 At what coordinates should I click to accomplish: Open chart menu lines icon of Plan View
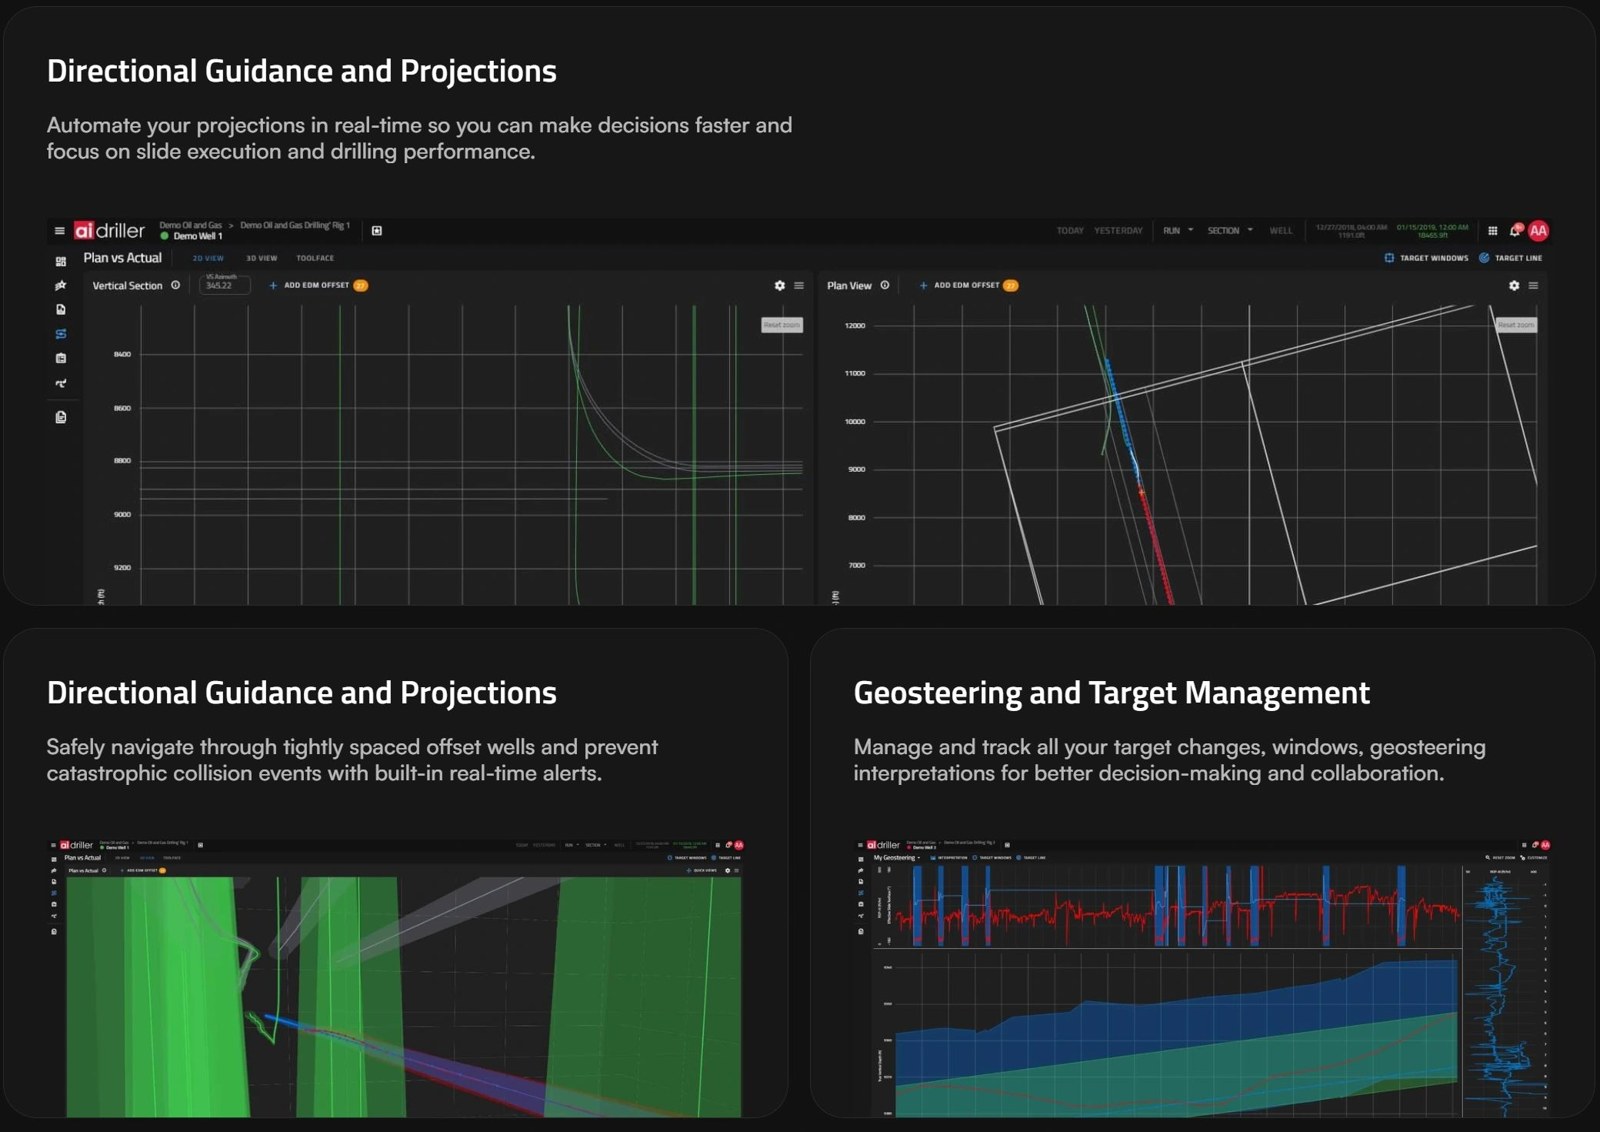[1533, 286]
